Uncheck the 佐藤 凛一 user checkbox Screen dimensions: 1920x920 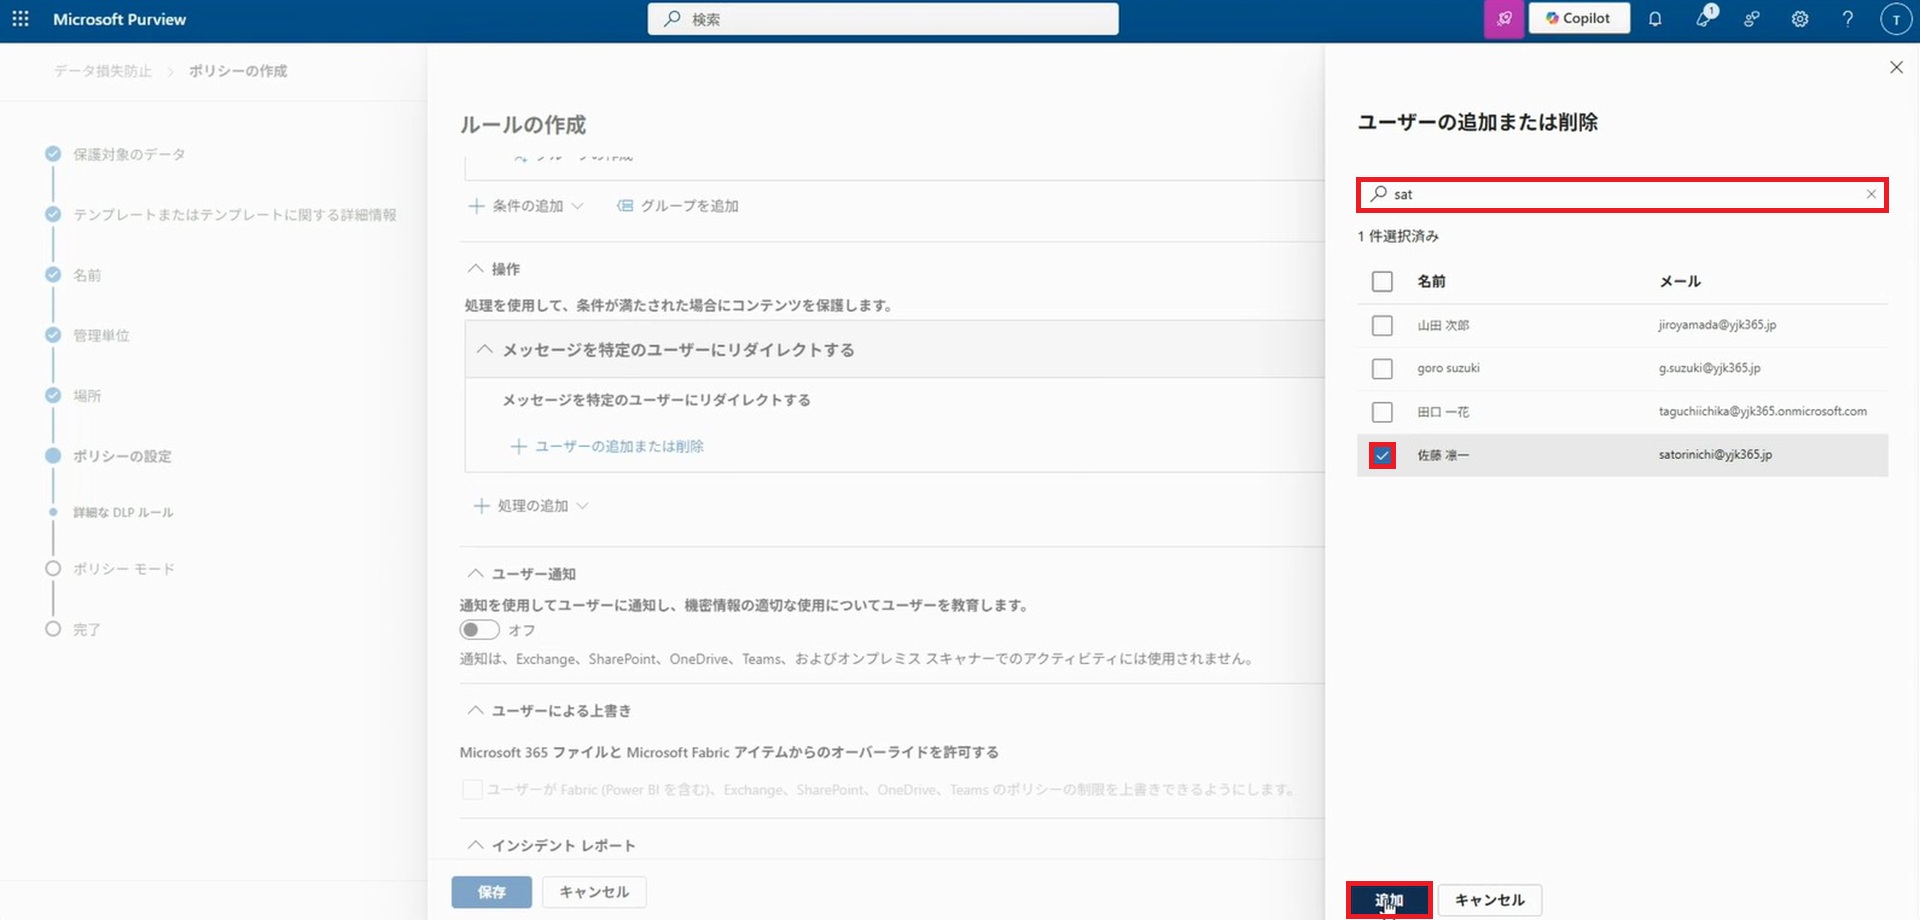pyautogui.click(x=1382, y=455)
